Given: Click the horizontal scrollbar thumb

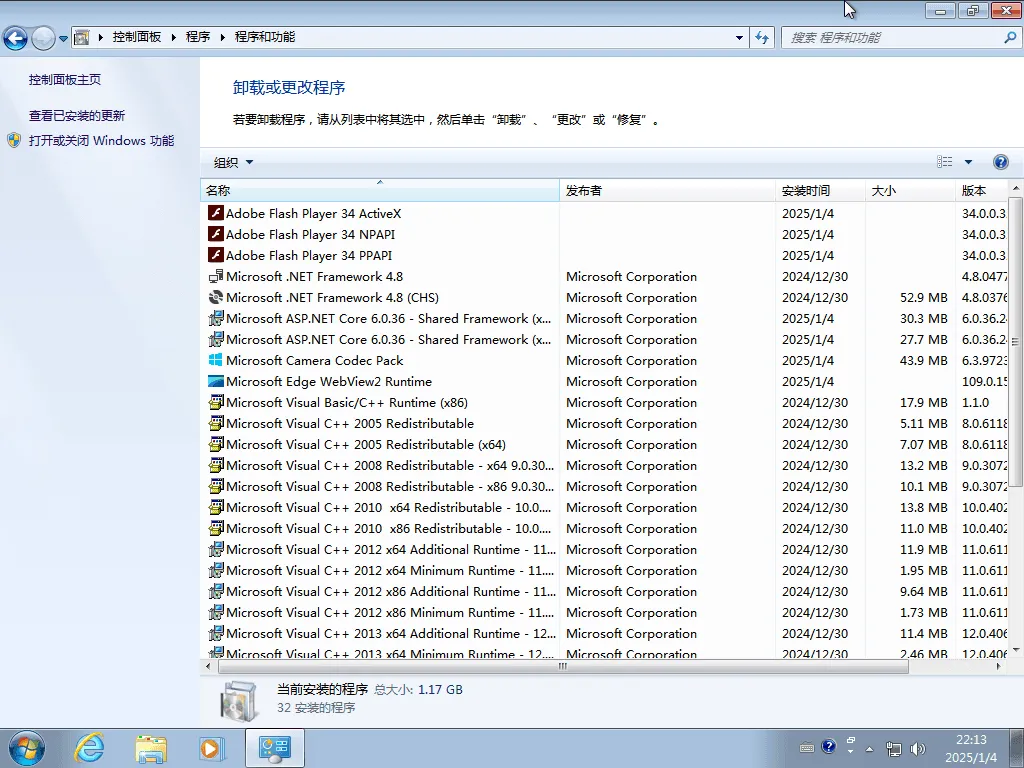Looking at the screenshot, I should pyautogui.click(x=563, y=666).
